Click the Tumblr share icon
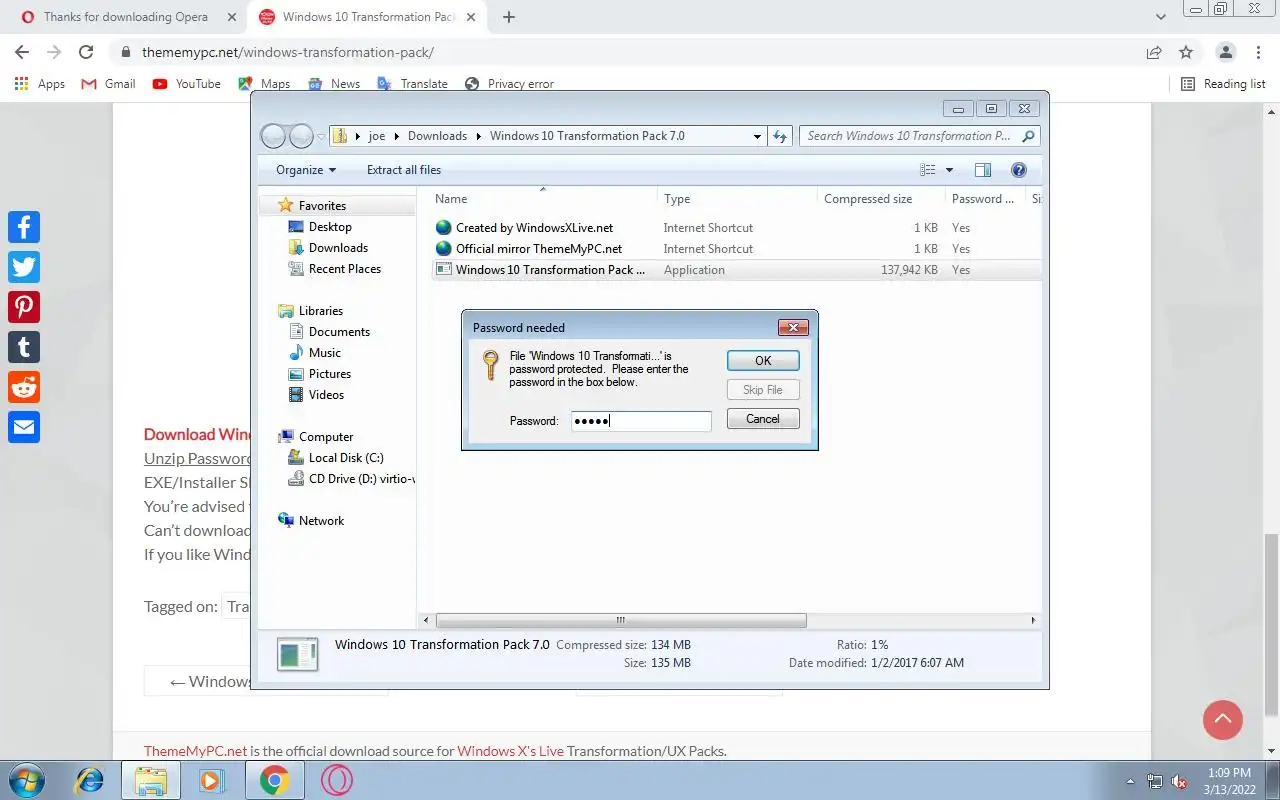This screenshot has height=800, width=1280. 24,347
